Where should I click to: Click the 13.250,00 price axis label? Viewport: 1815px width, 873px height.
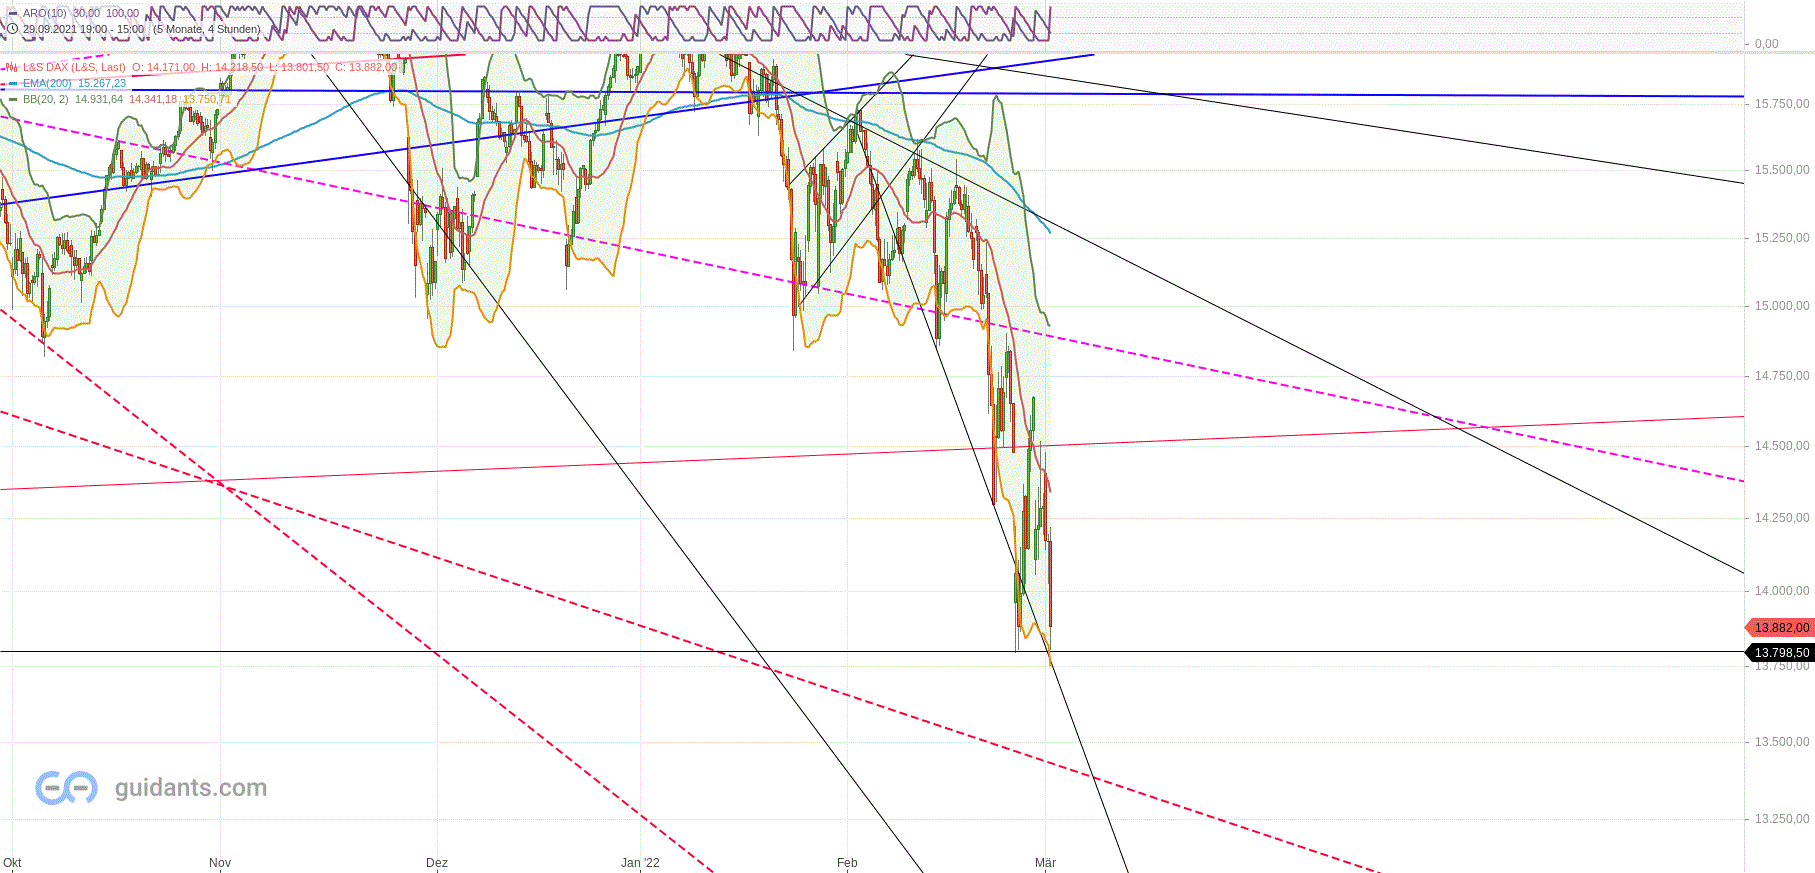coord(1782,819)
